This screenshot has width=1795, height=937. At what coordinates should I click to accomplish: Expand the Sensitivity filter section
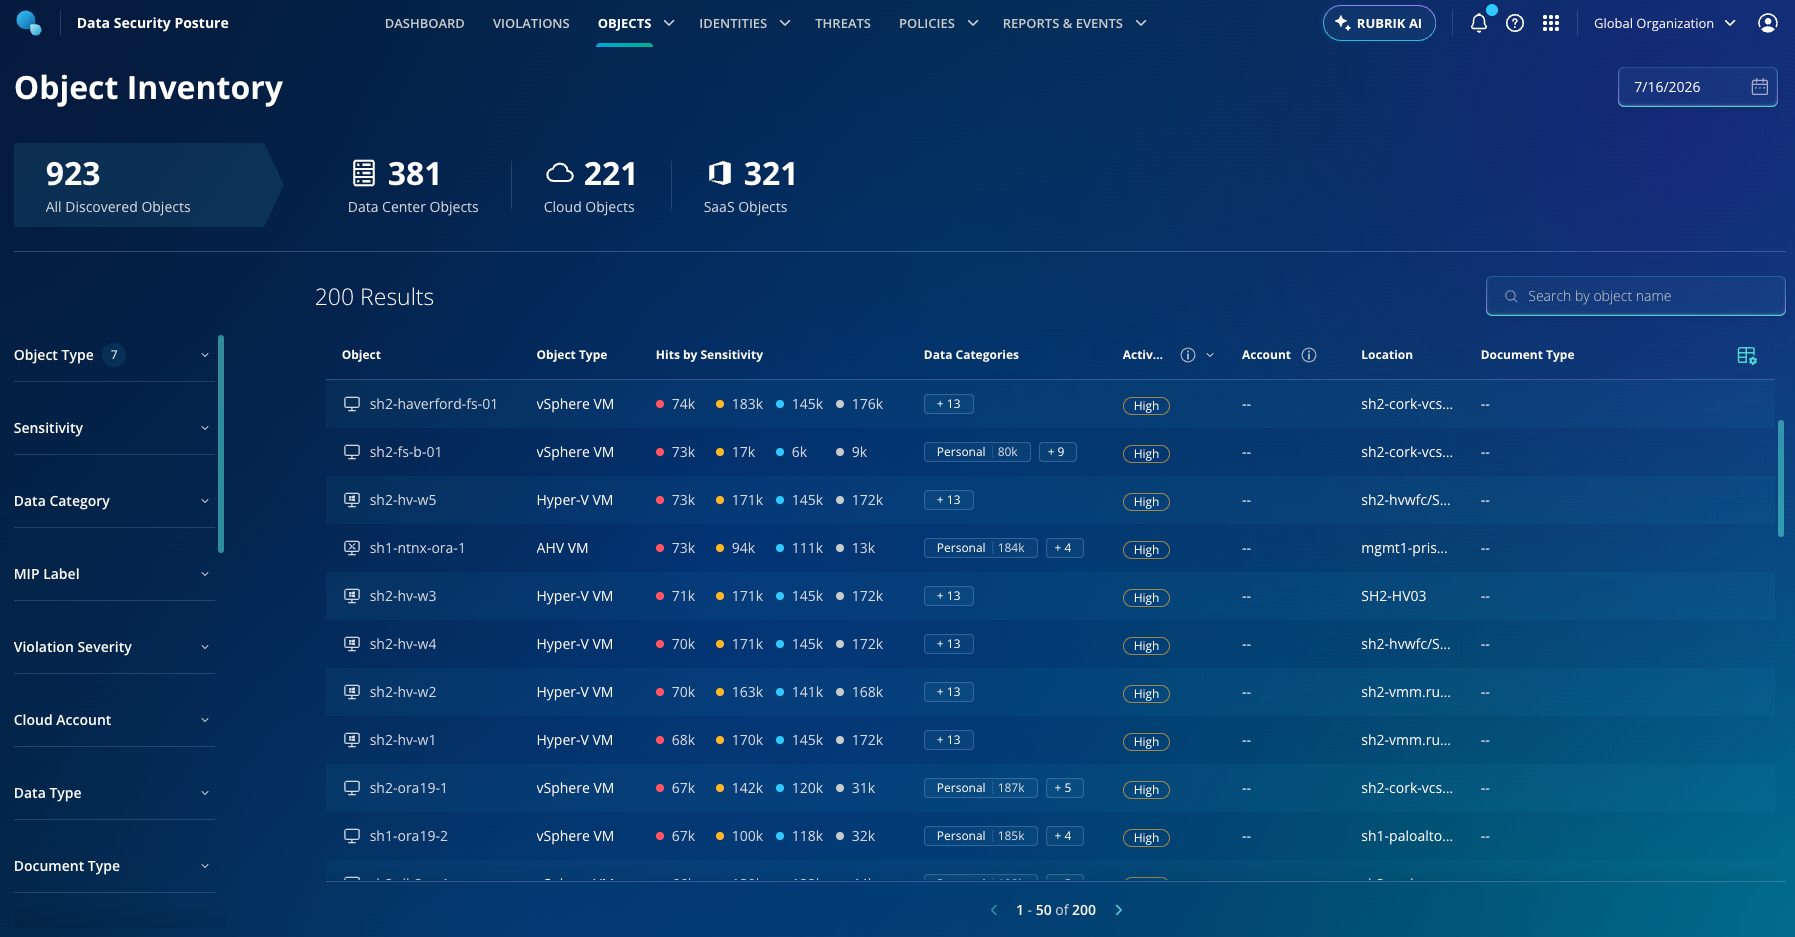click(x=114, y=428)
